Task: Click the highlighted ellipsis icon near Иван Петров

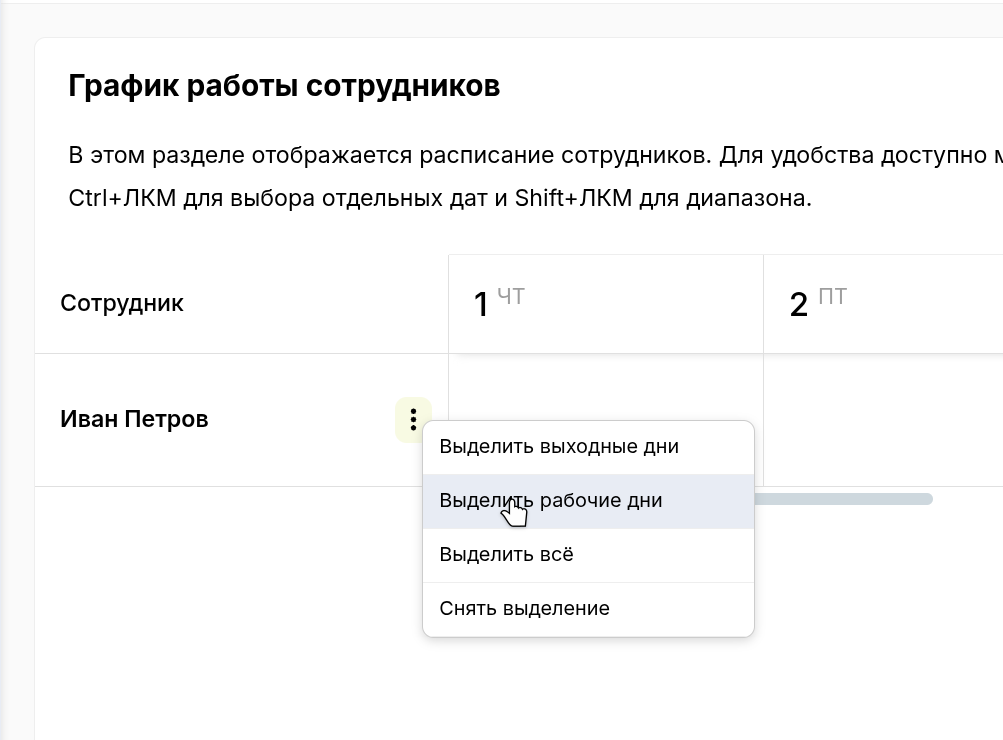Action: 413,419
